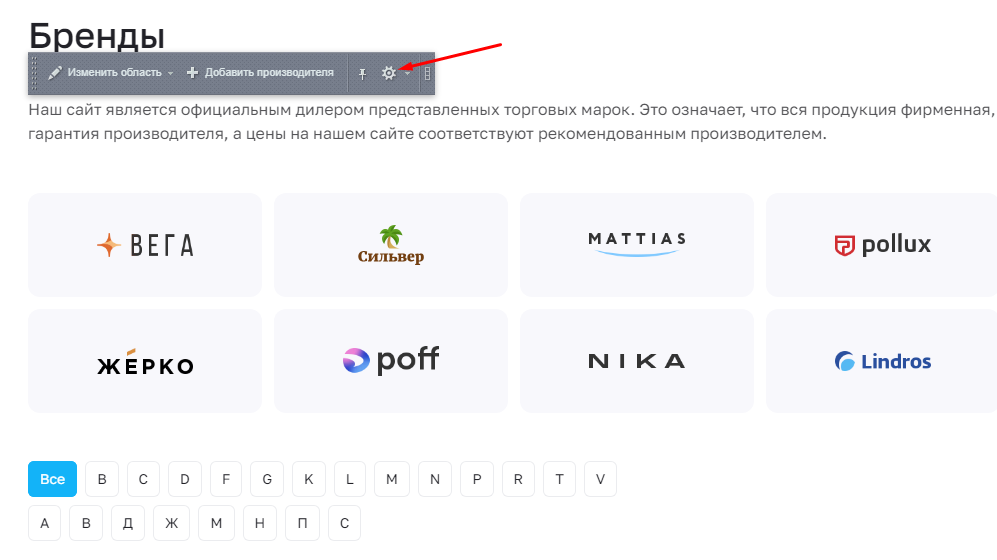This screenshot has height=560, width=997.
Task: Grab the toolbar's left drag handle
Action: point(34,73)
